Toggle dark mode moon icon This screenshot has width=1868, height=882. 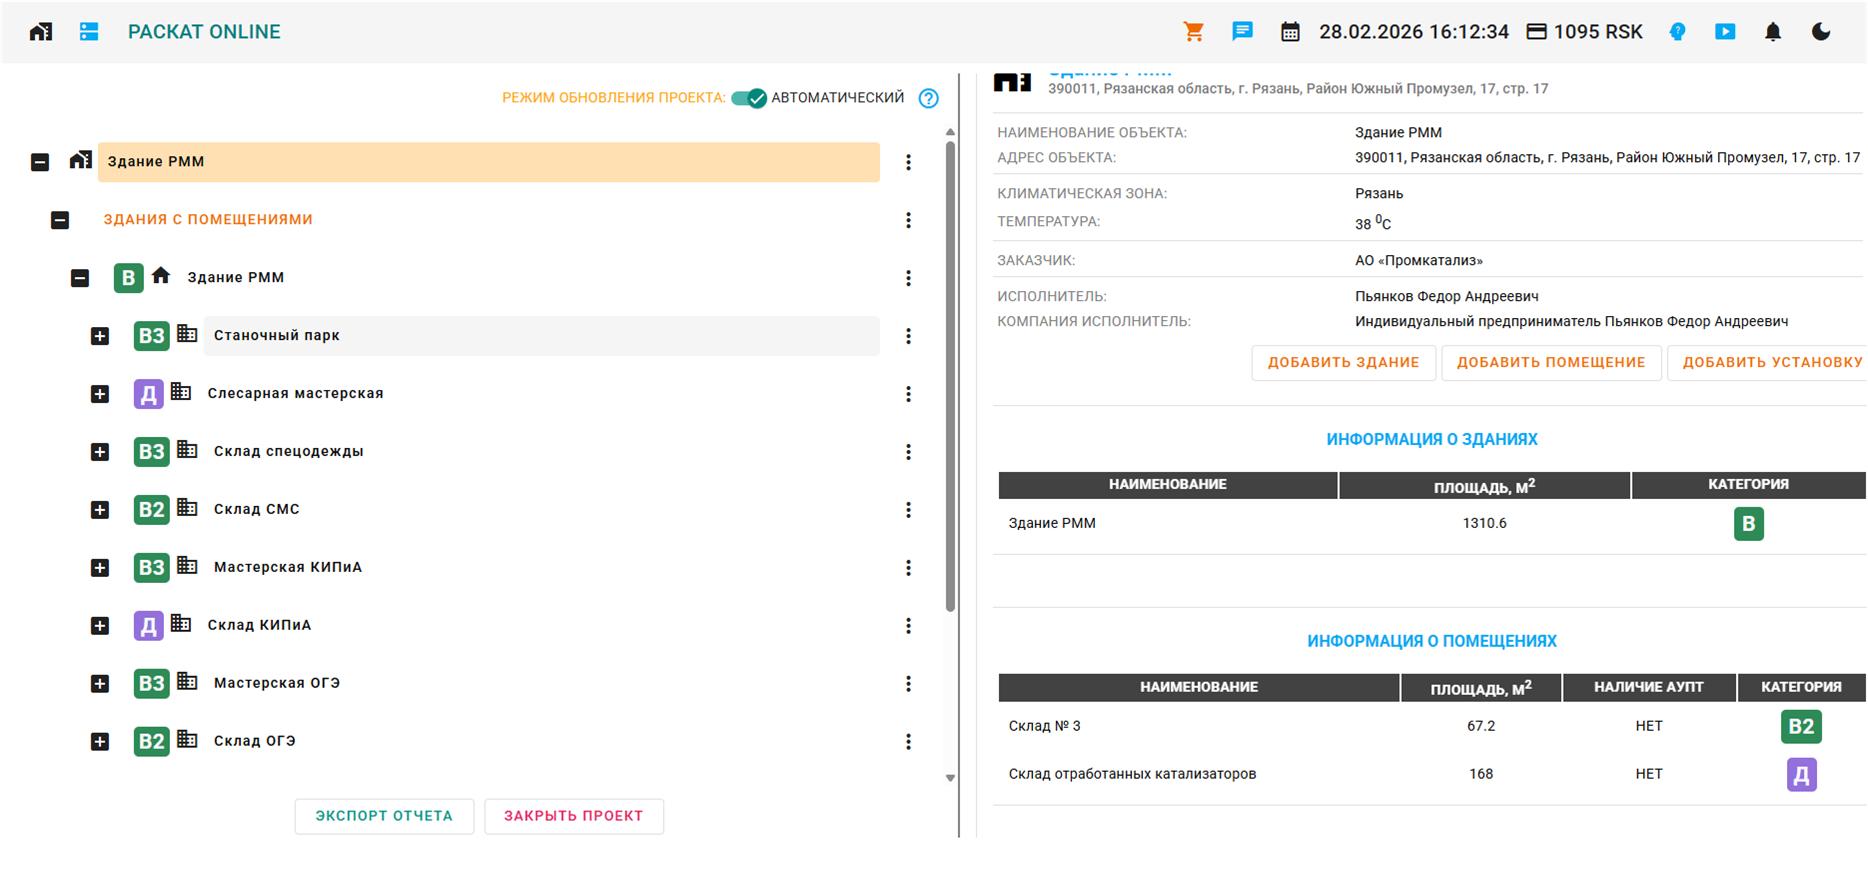coord(1821,32)
